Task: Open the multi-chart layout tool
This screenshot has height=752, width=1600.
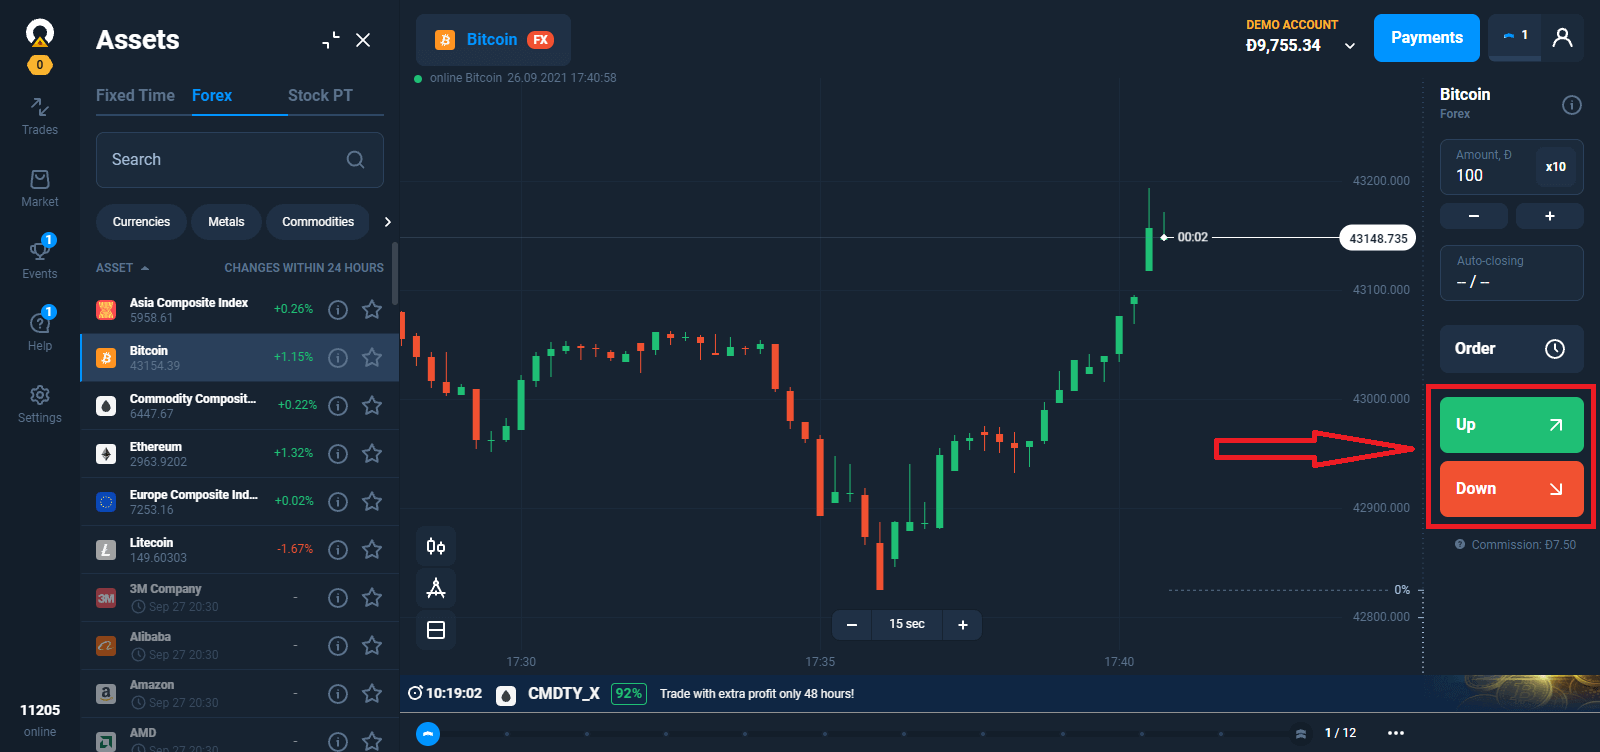Action: 436,630
